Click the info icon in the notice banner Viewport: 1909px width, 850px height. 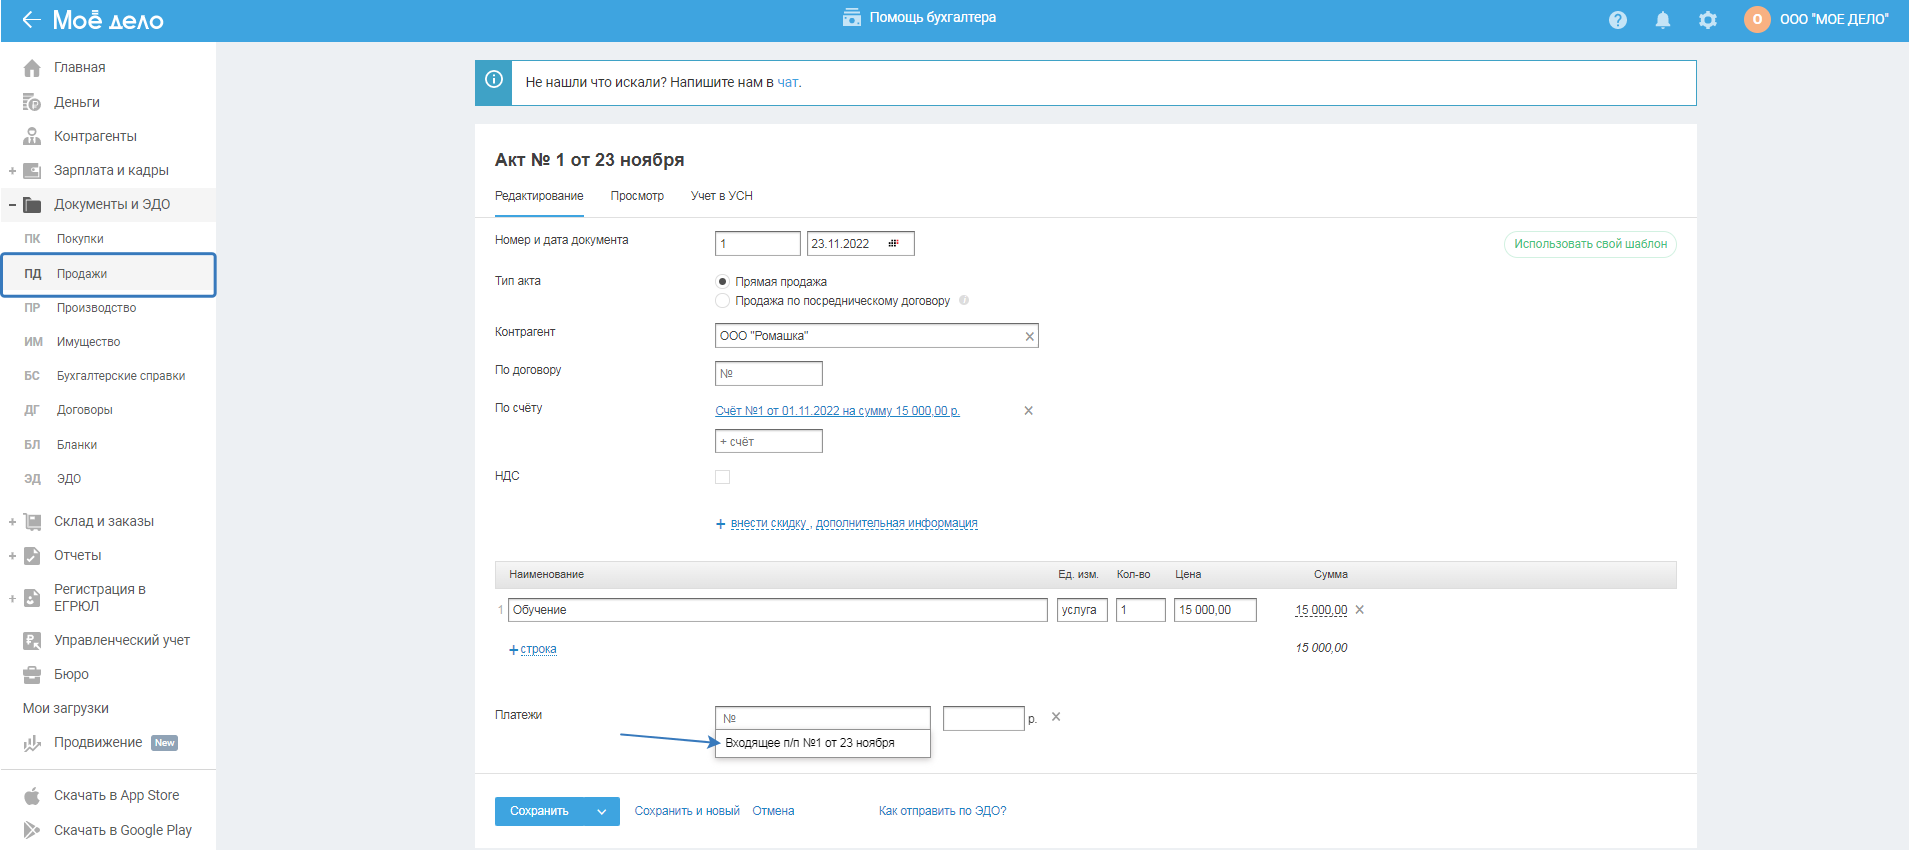[494, 80]
